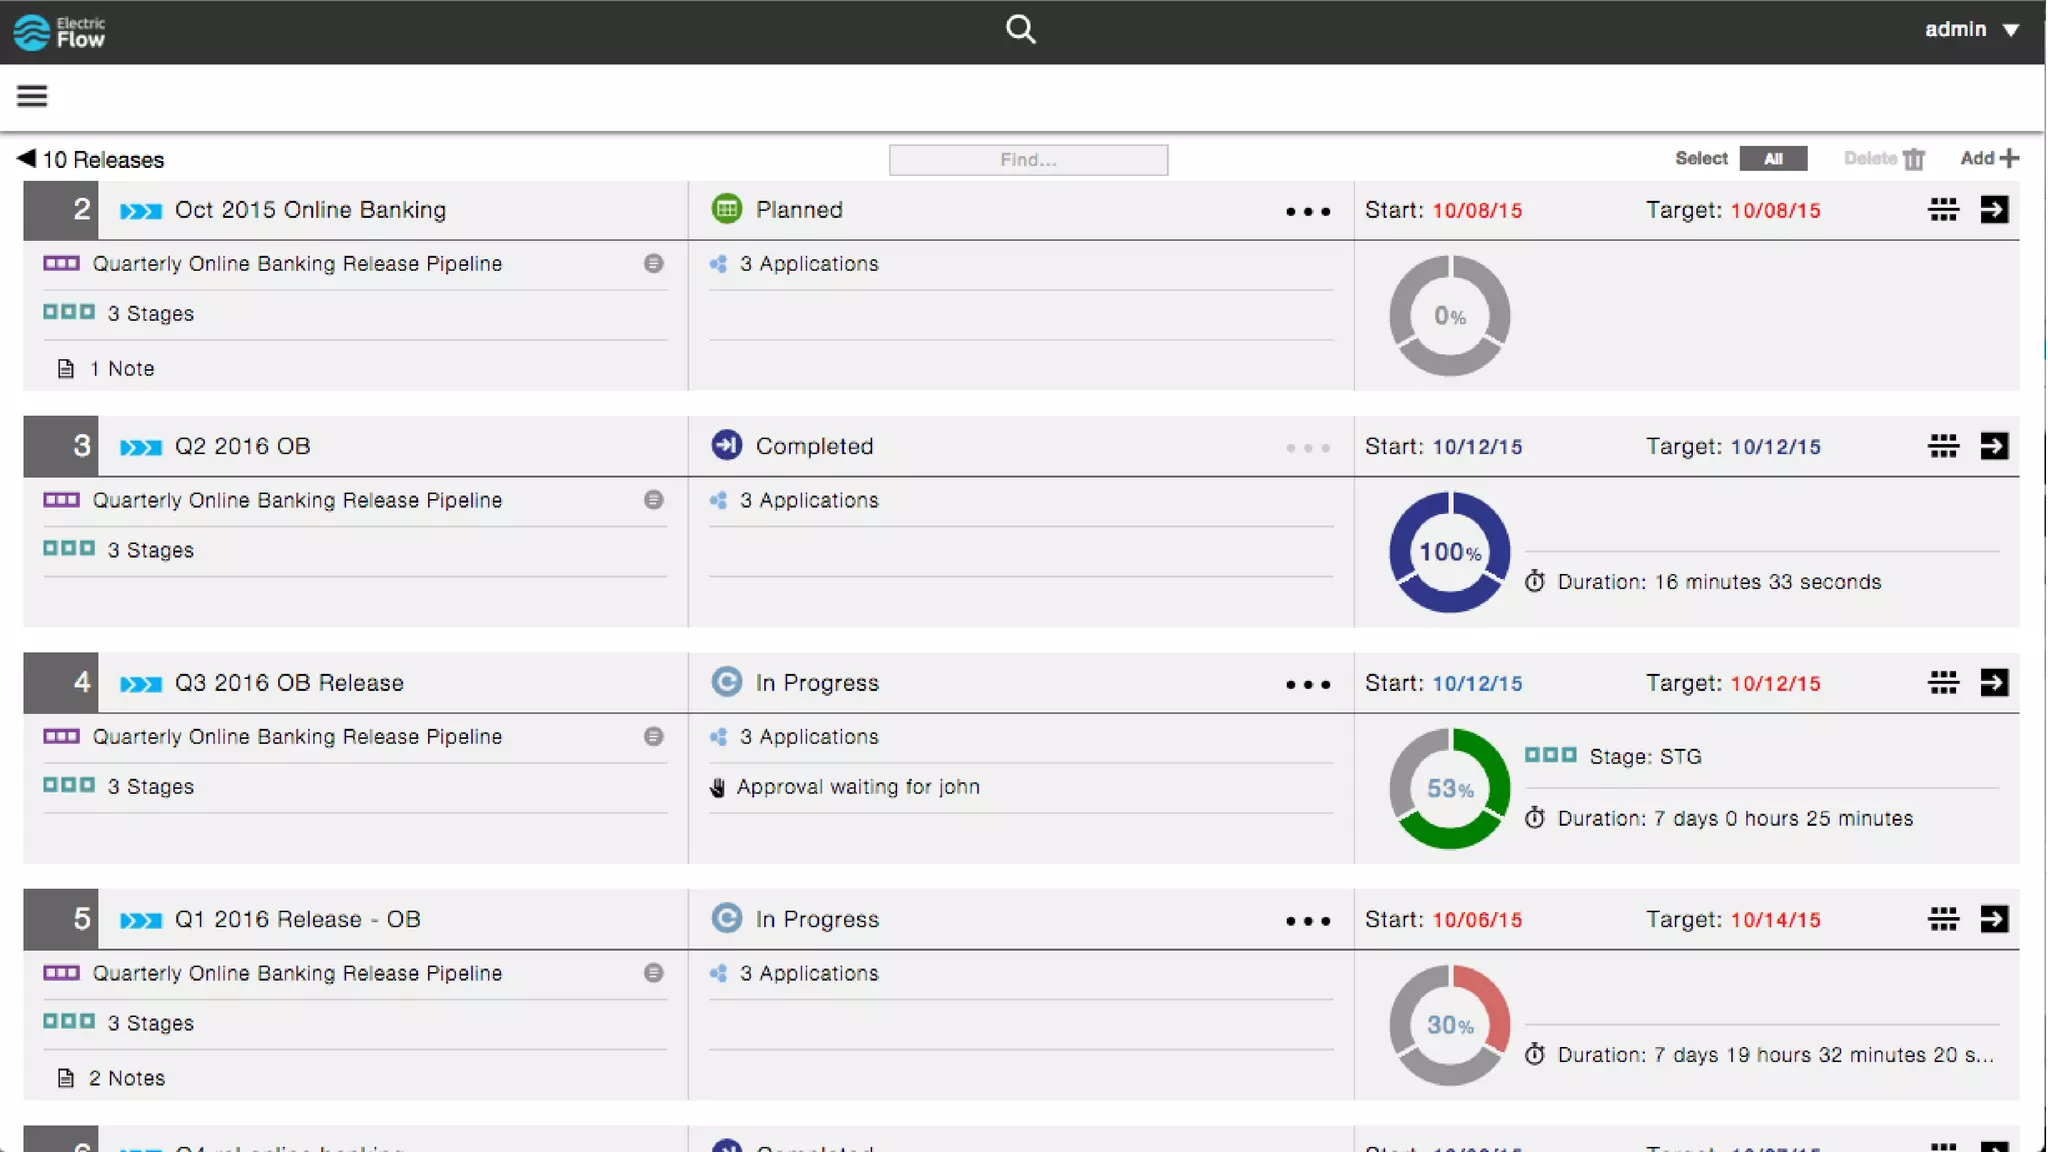Open the Q1 2016 Release - OB title
This screenshot has height=1152, width=2048.
(297, 919)
